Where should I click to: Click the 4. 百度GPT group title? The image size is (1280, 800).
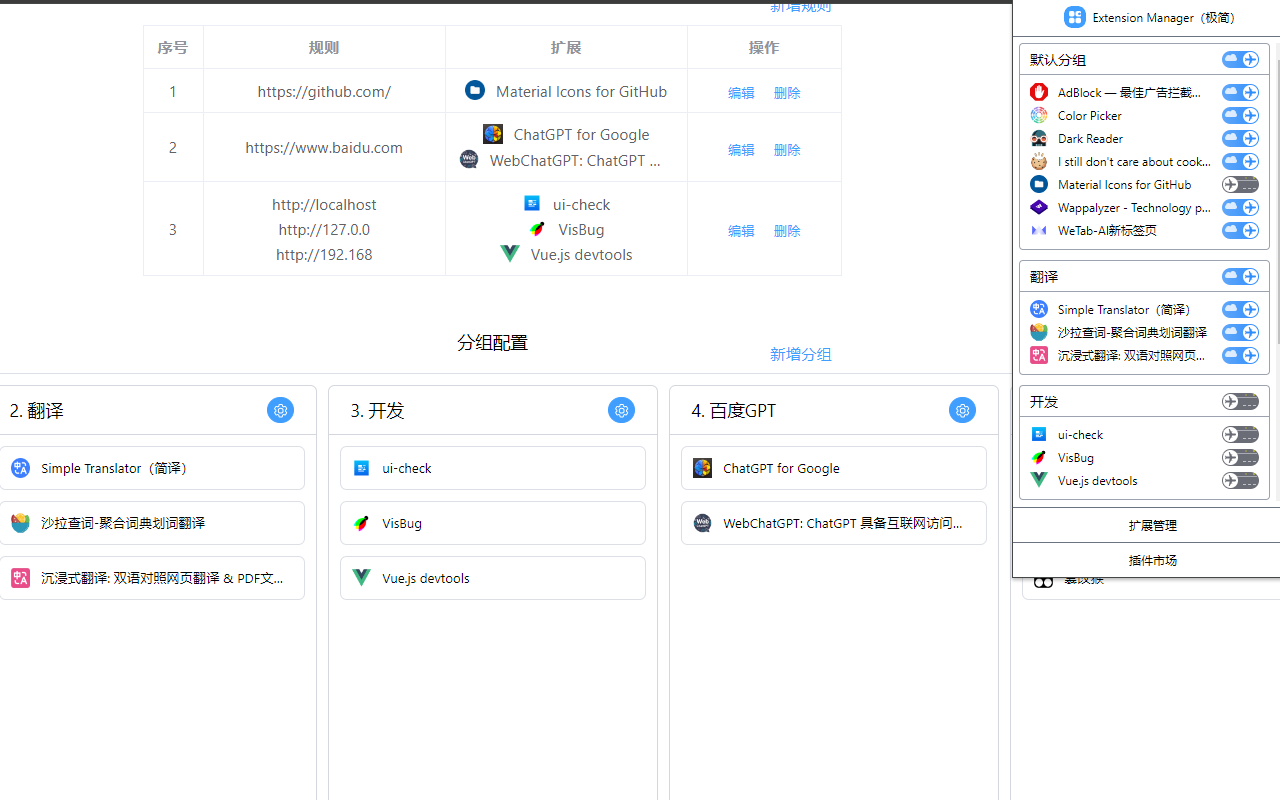[x=734, y=410]
